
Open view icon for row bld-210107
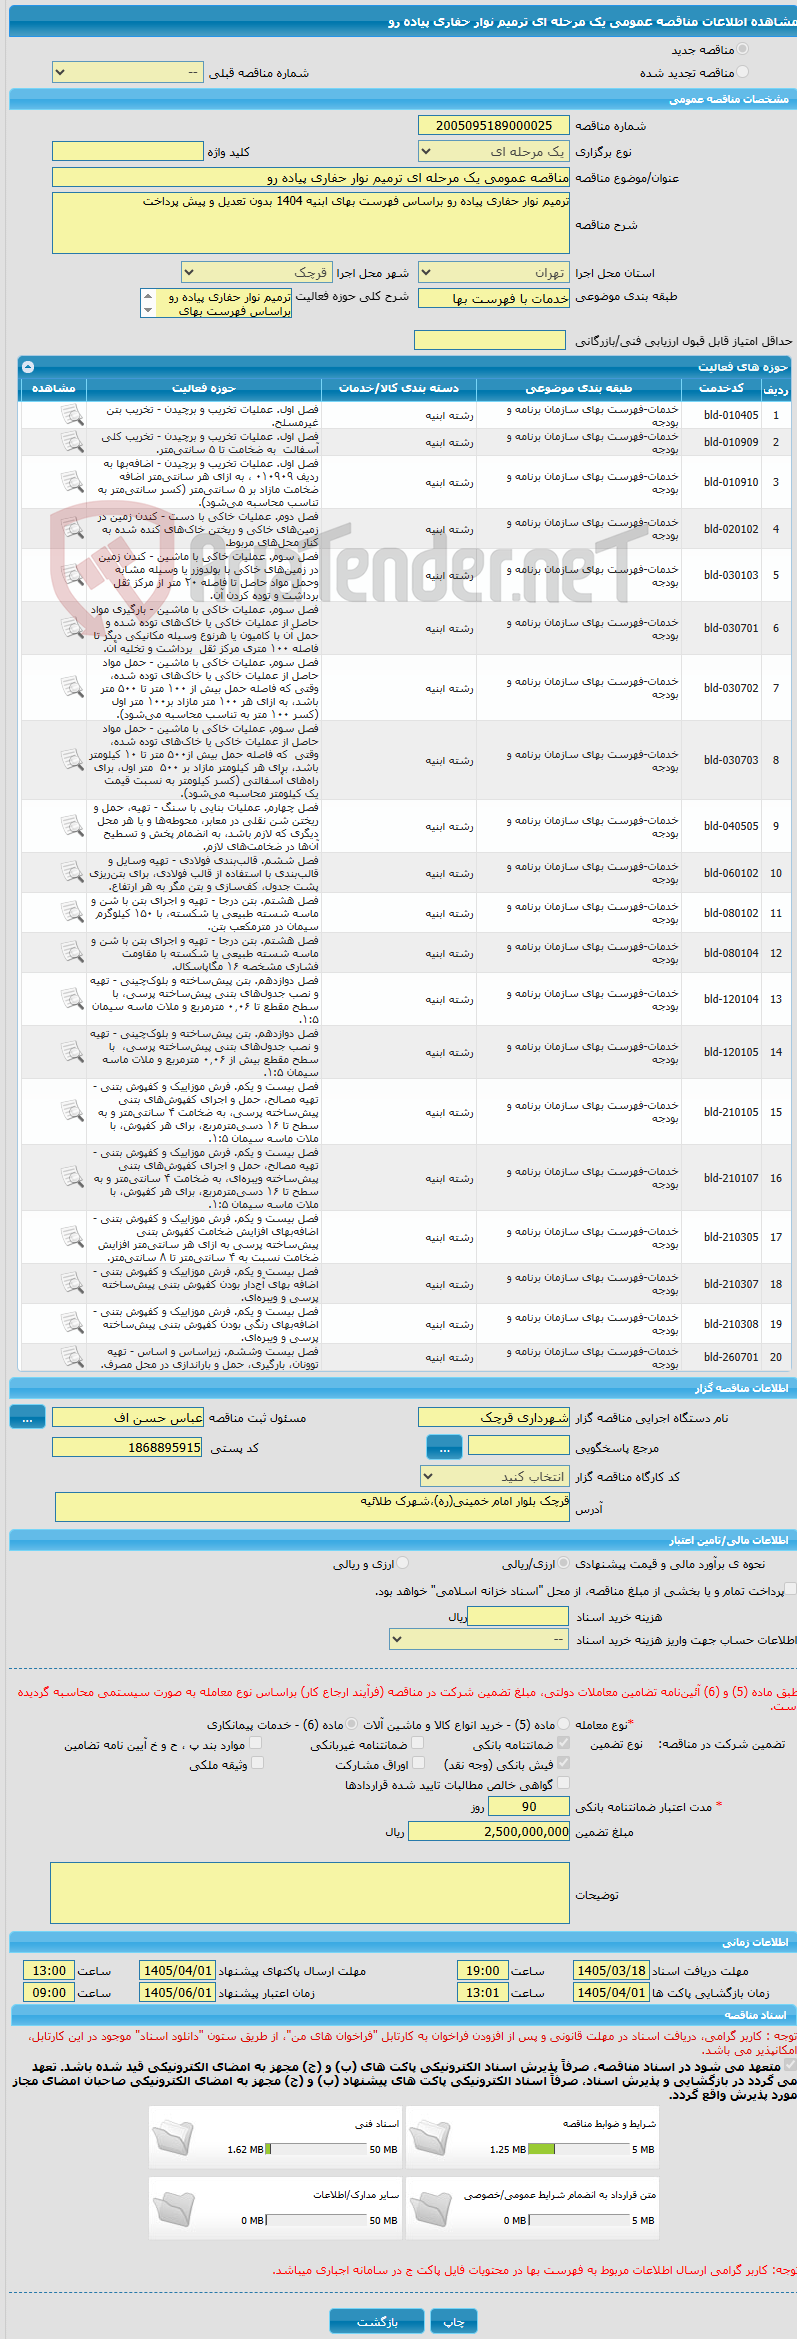click(x=72, y=1178)
